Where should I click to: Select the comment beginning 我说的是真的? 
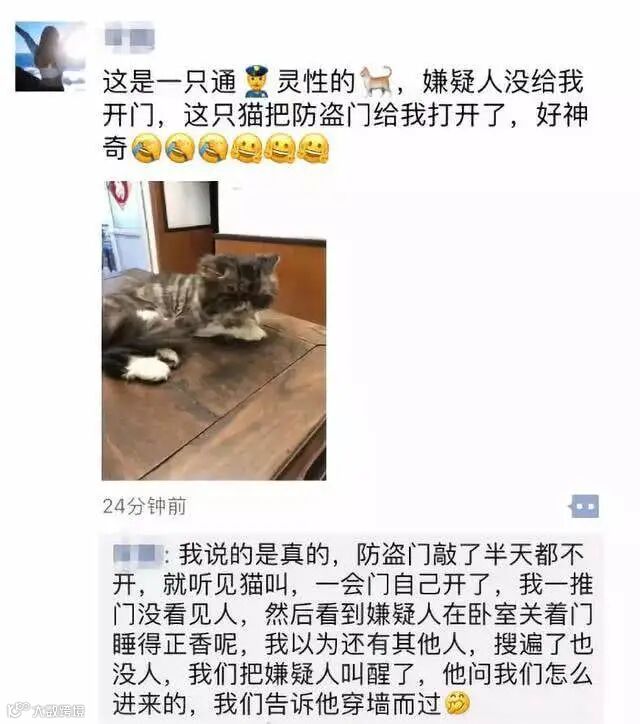point(352,629)
